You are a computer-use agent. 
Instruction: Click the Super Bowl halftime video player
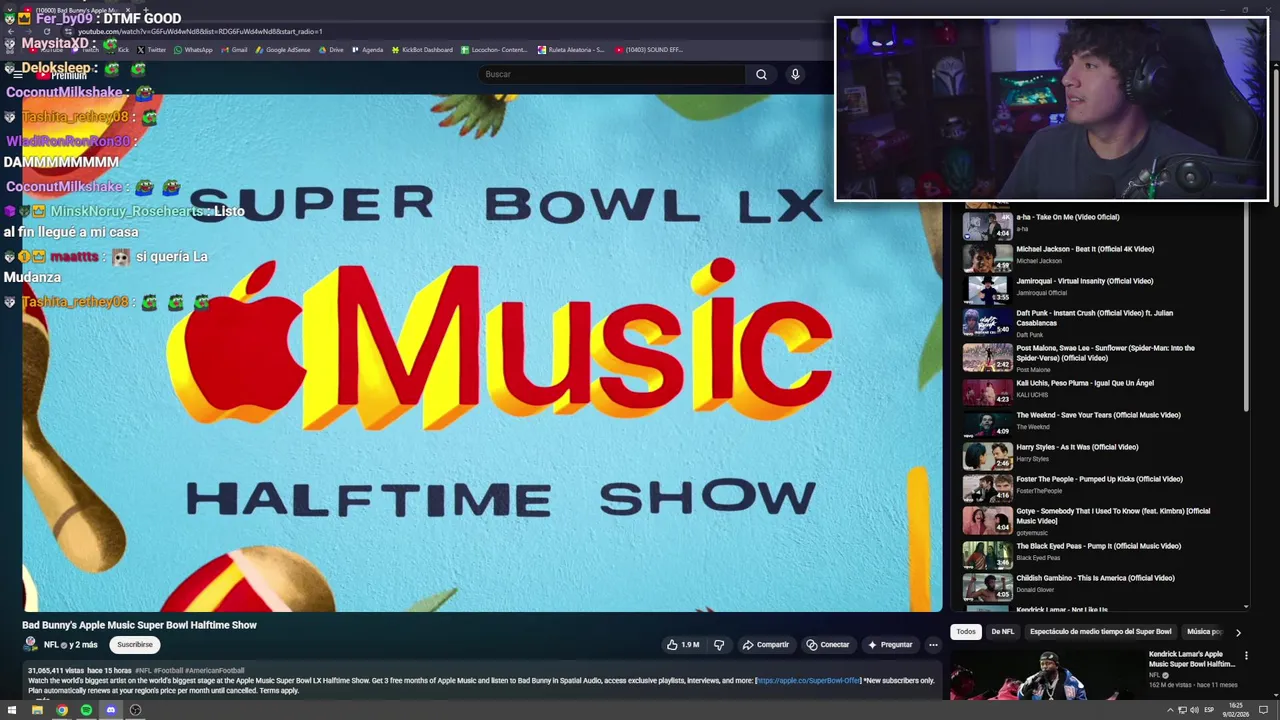point(482,352)
